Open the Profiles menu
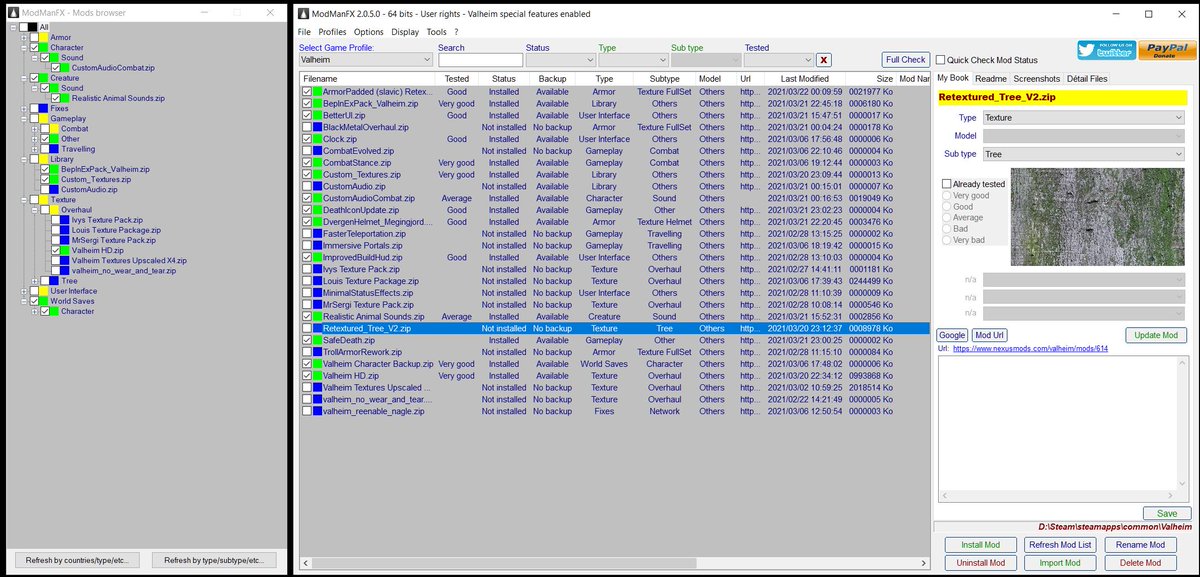This screenshot has width=1200, height=577. (x=332, y=32)
